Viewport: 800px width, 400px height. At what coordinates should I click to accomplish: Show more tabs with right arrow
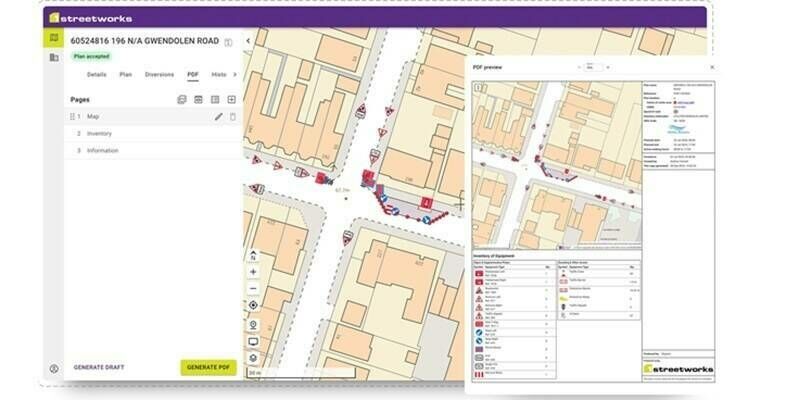click(x=235, y=74)
